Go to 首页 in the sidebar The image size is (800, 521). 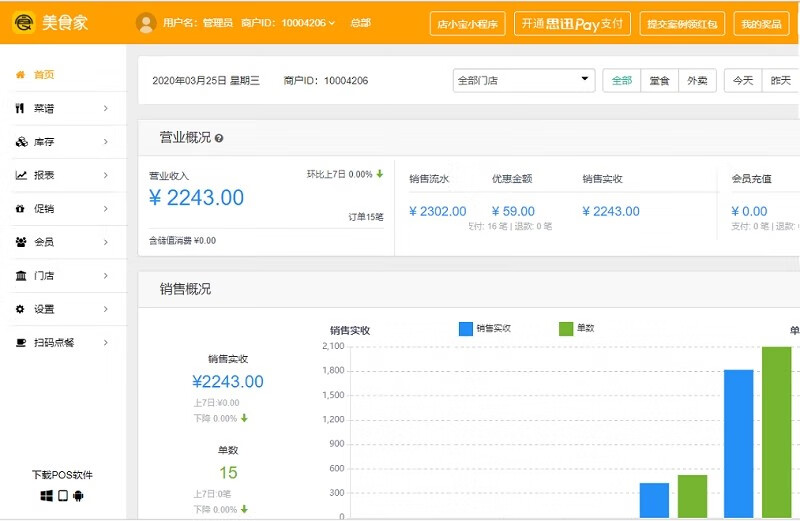coord(44,75)
